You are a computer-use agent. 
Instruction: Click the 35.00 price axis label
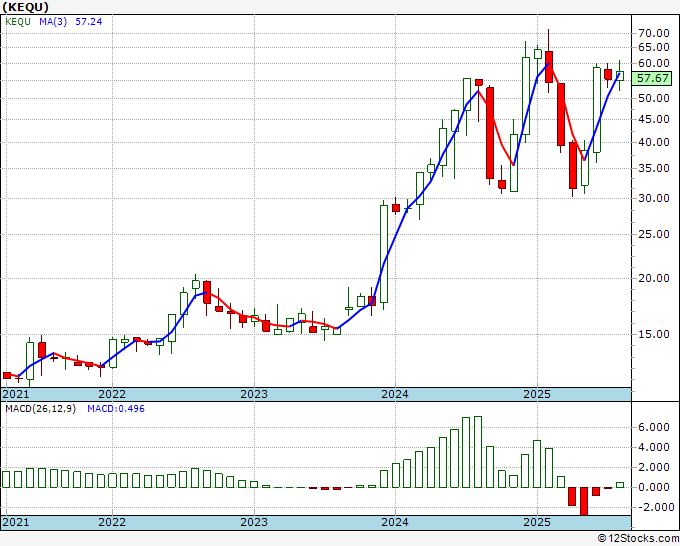click(654, 169)
